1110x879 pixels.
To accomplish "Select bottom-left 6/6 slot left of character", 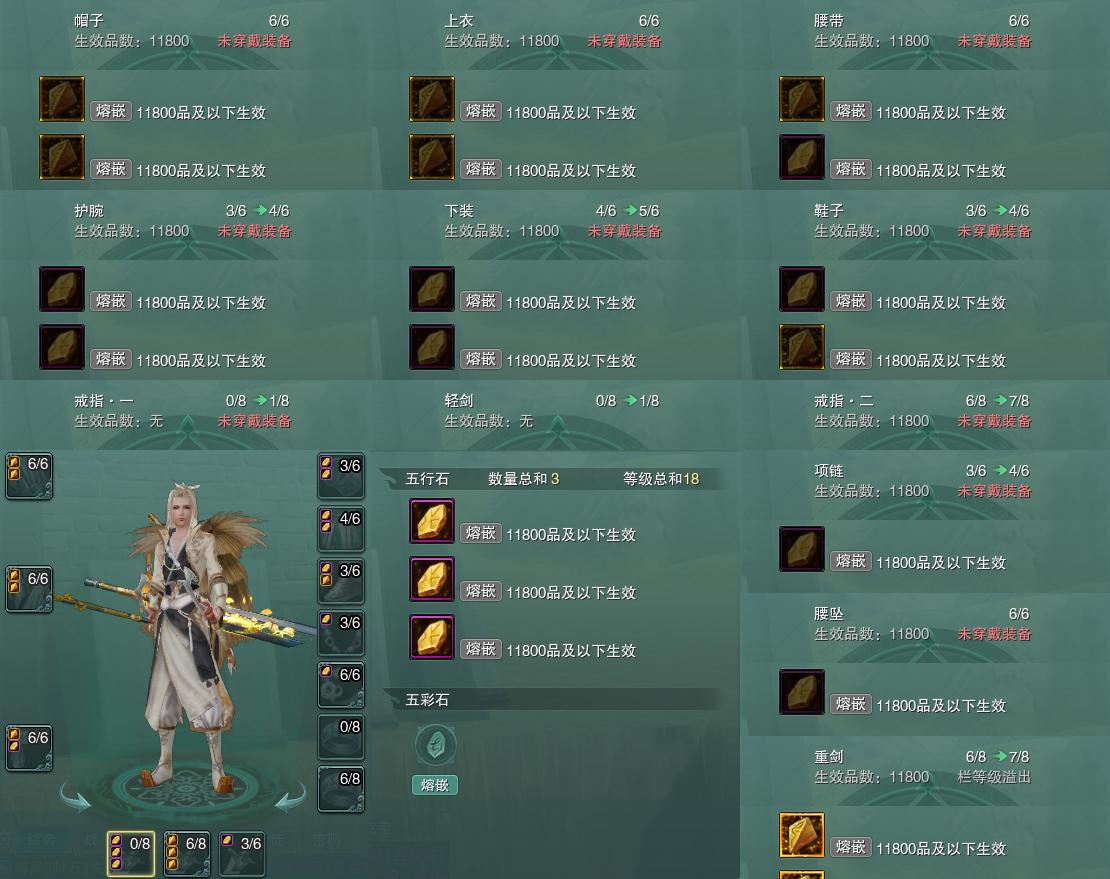I will point(29,748).
